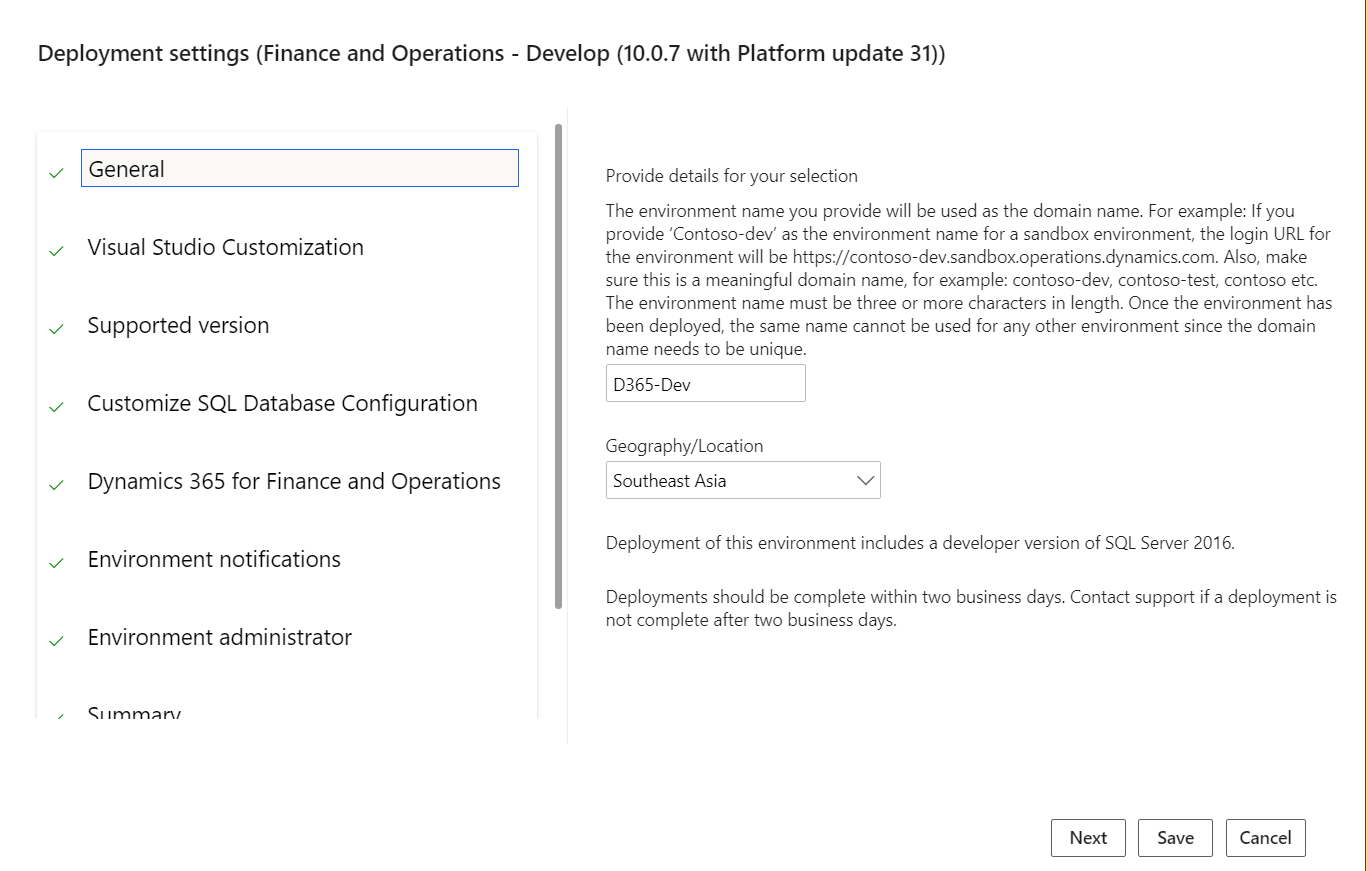1367x871 pixels.
Task: Click checkmark beside Environment notifications
Action: coord(56,563)
